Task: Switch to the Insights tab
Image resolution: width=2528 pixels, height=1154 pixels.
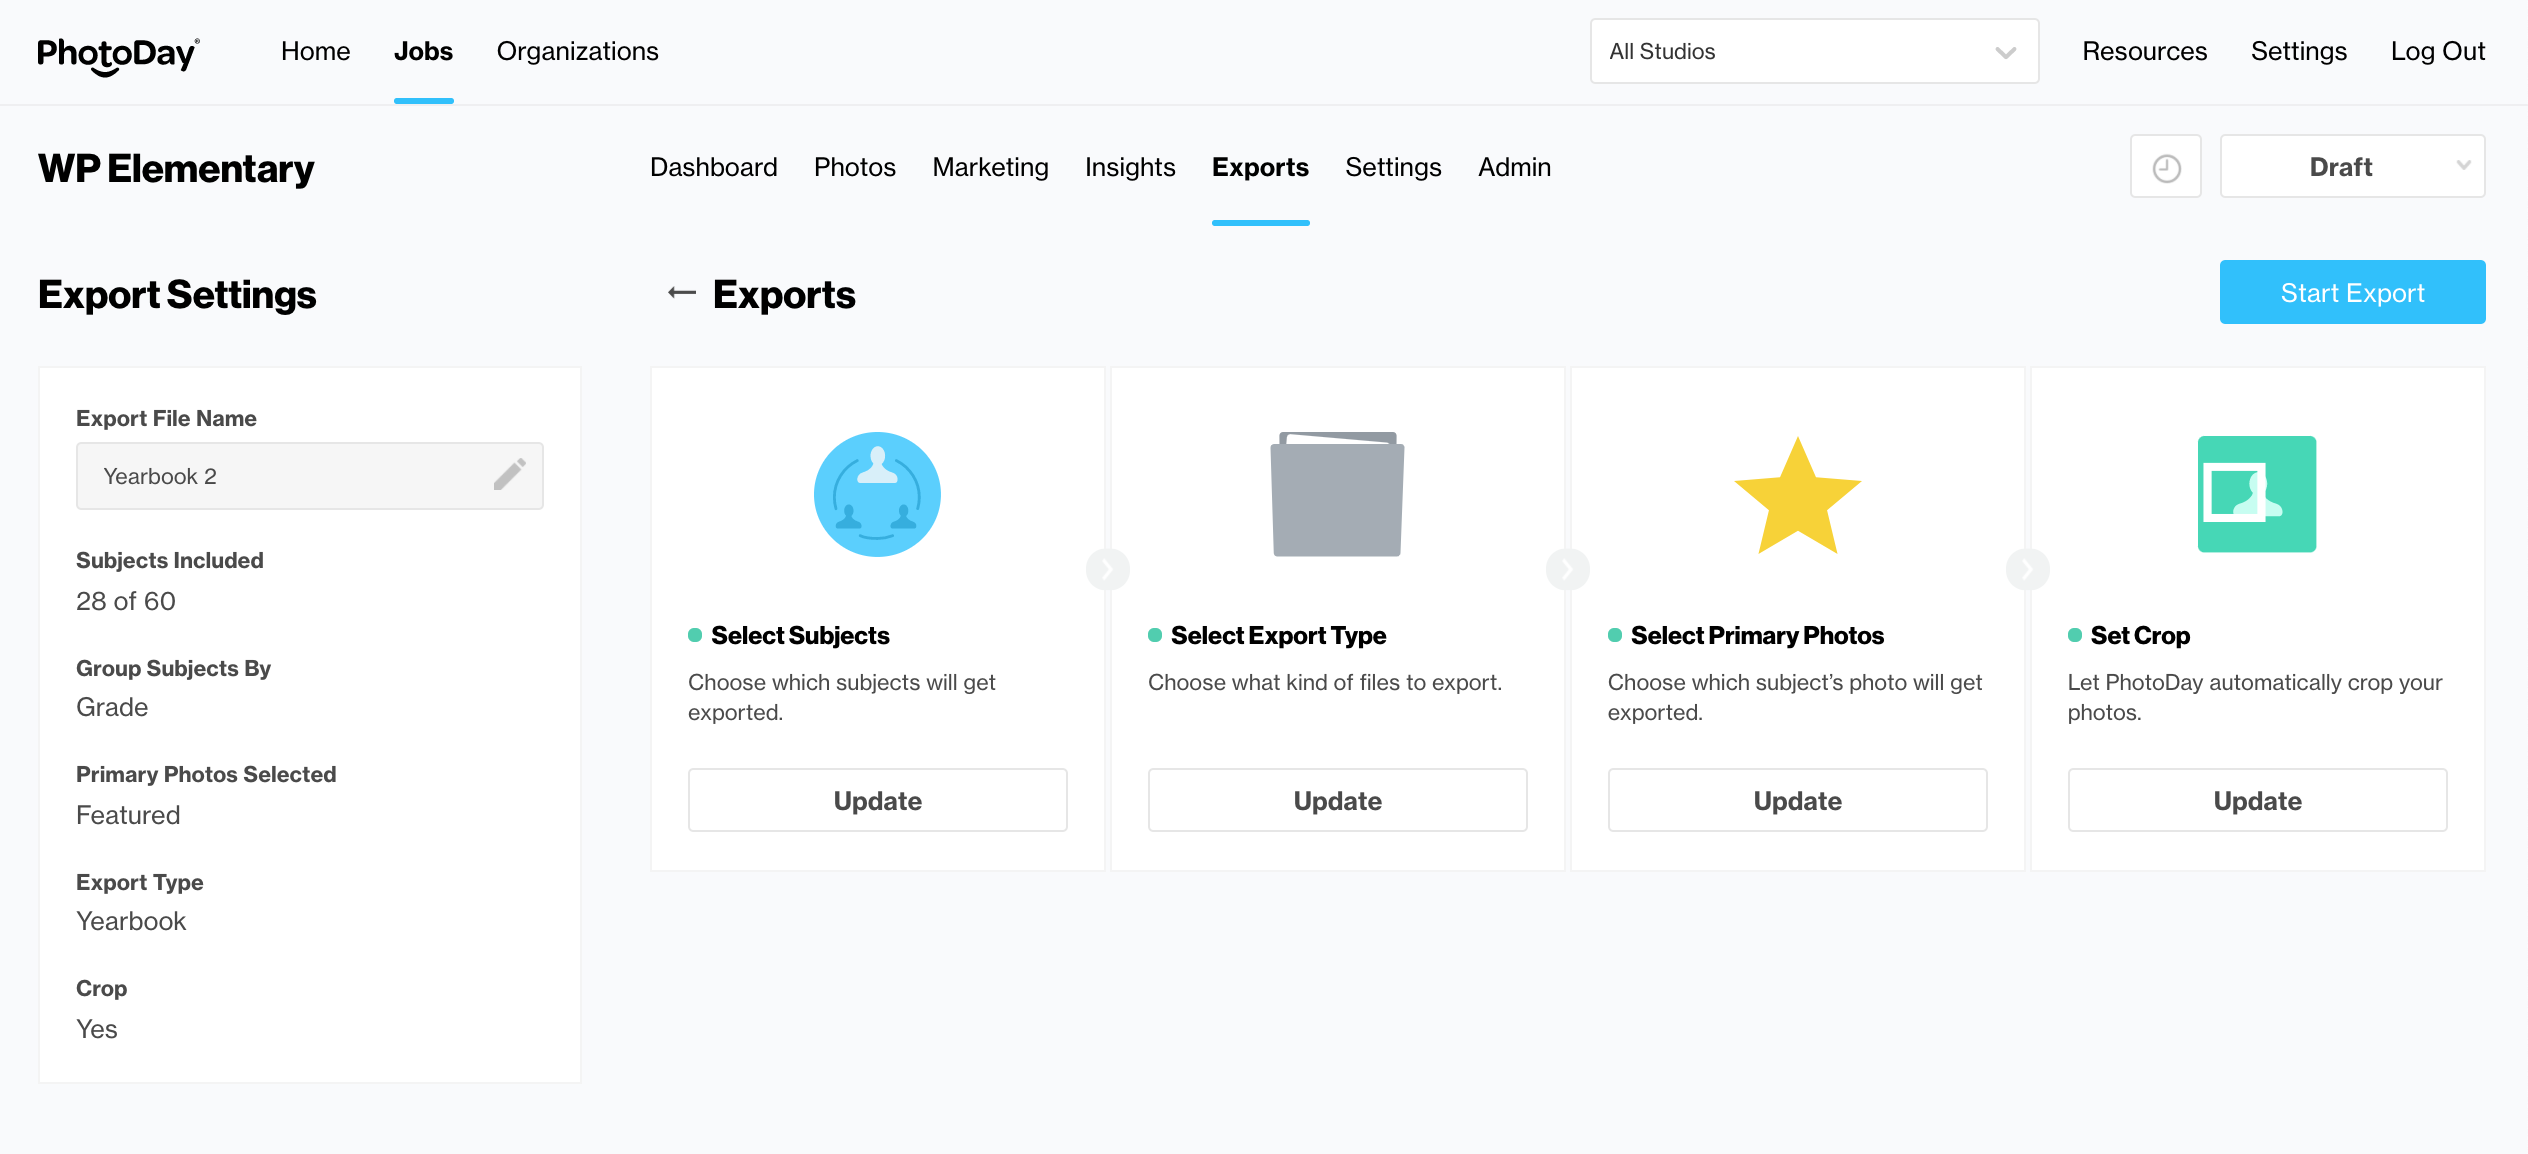Action: pyautogui.click(x=1130, y=167)
